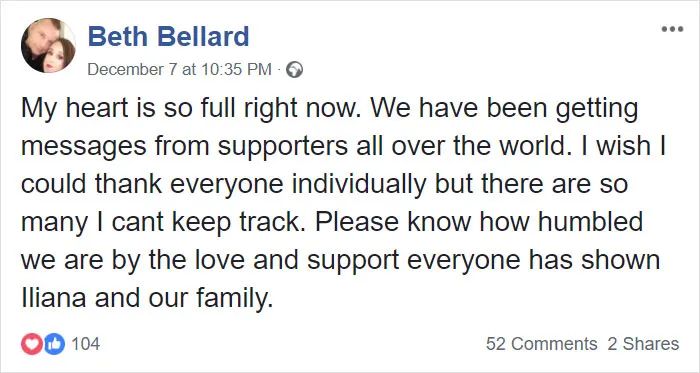The width and height of the screenshot is (700, 373).
Task: Open Beth Bellard's circular profile picture
Action: coord(48,46)
